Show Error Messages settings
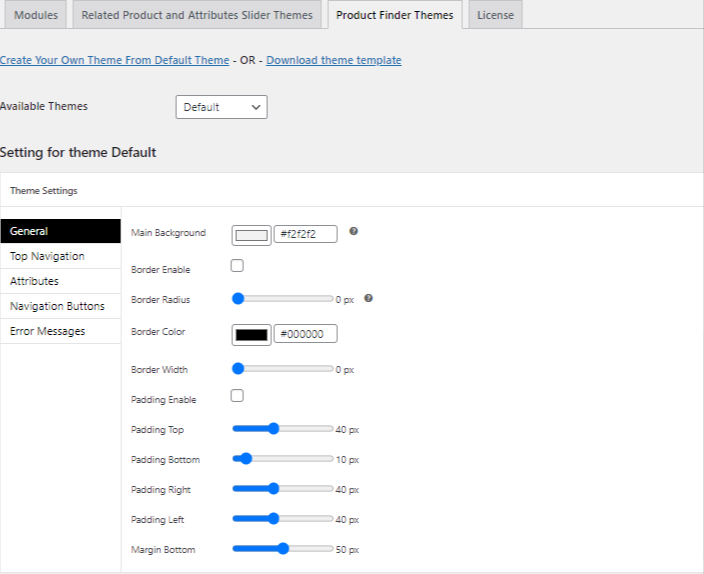Image resolution: width=704 pixels, height=574 pixels. pyautogui.click(x=47, y=331)
